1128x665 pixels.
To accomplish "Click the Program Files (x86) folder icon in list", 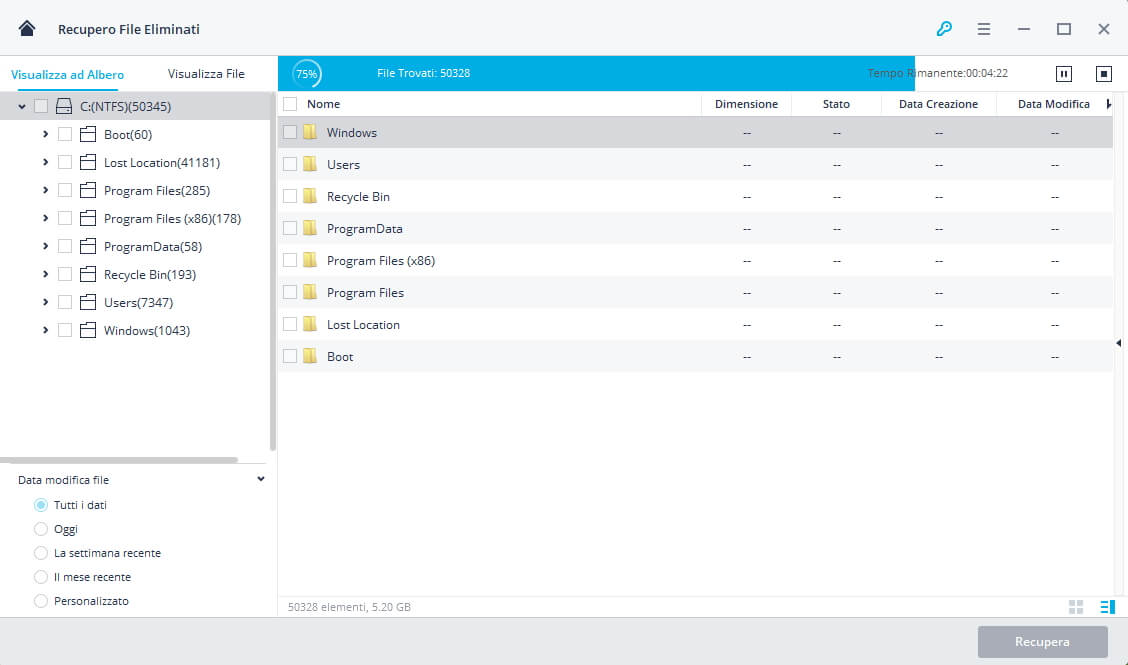I will pyautogui.click(x=310, y=261).
